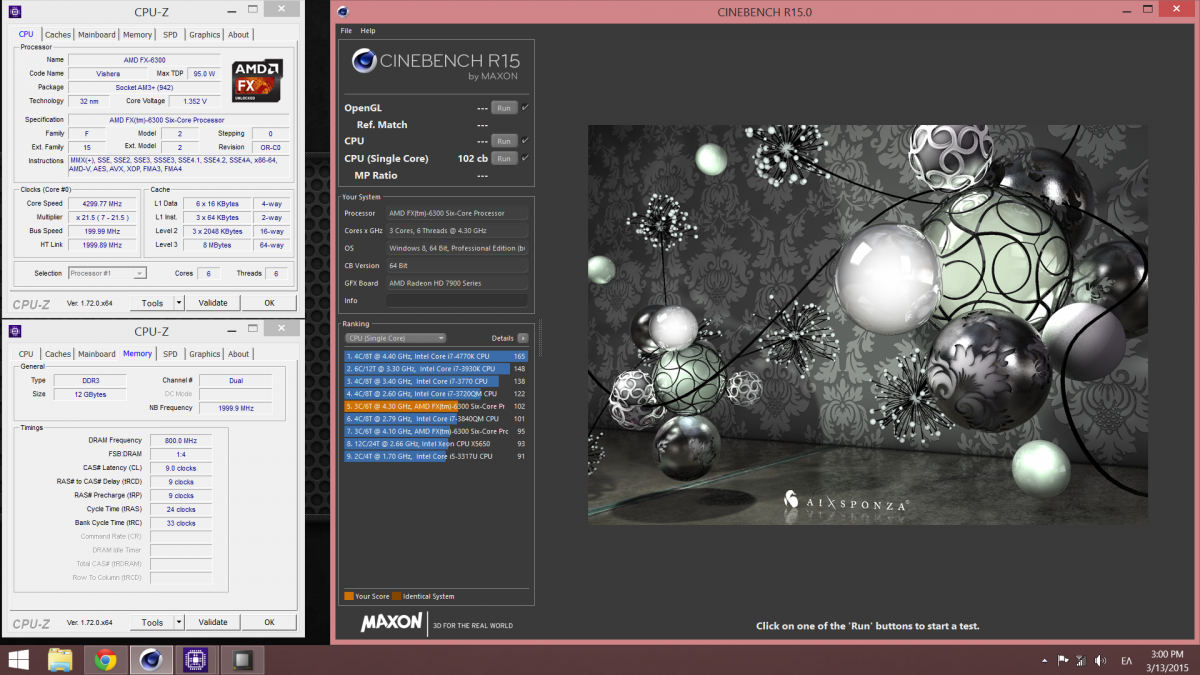Click the Info text field in Cinebench
The image size is (1200, 675).
[x=456, y=300]
